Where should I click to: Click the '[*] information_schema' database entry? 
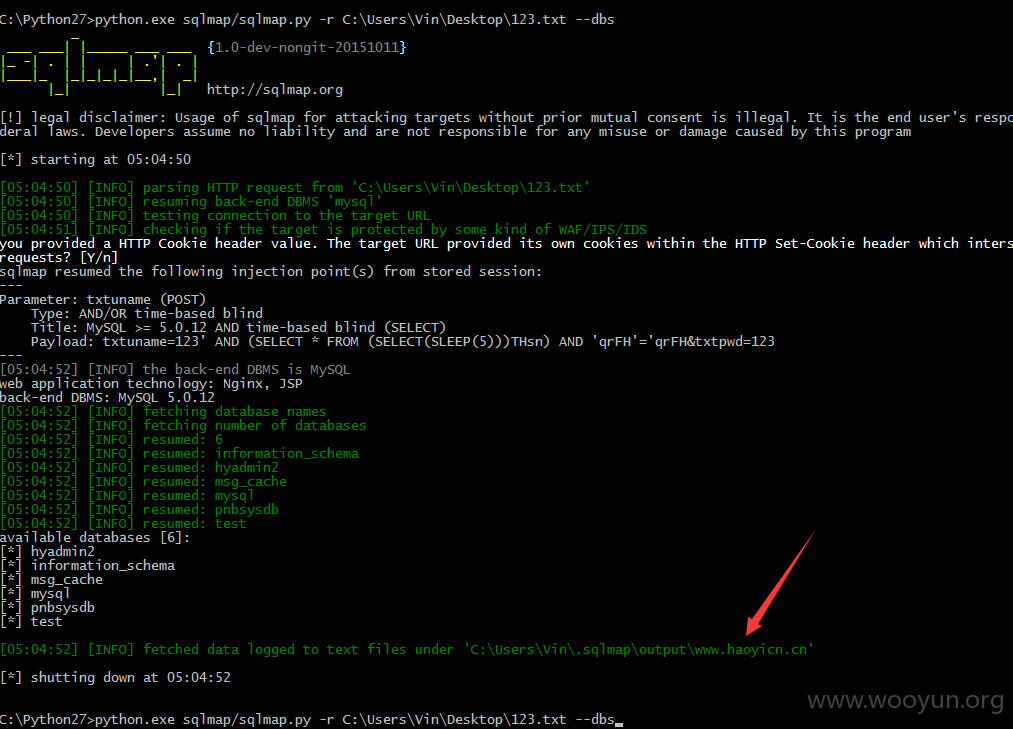(x=87, y=565)
